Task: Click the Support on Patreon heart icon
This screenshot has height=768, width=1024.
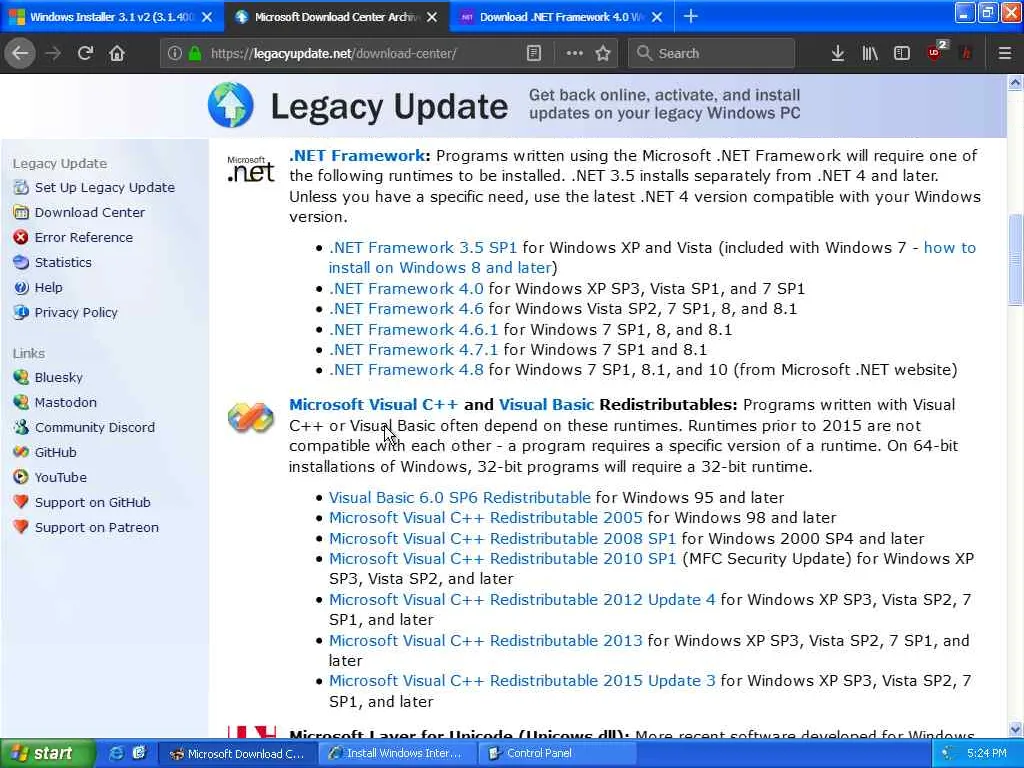Action: [x=21, y=526]
